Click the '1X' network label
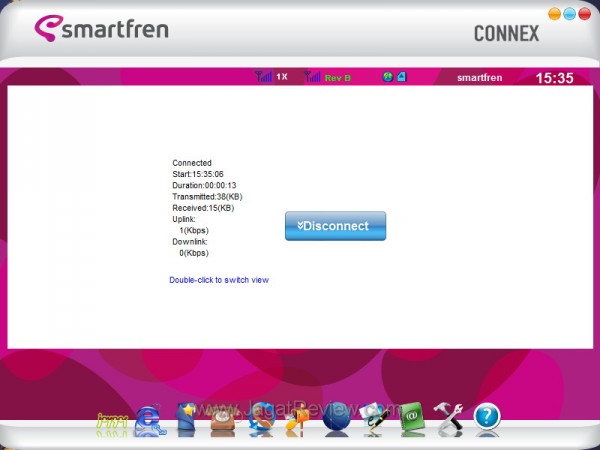This screenshot has height=450, width=600. 282,77
